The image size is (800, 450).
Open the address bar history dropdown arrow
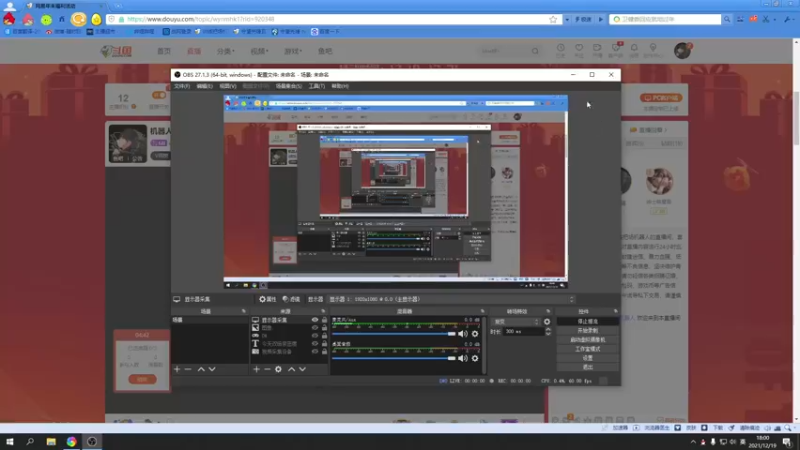point(567,19)
